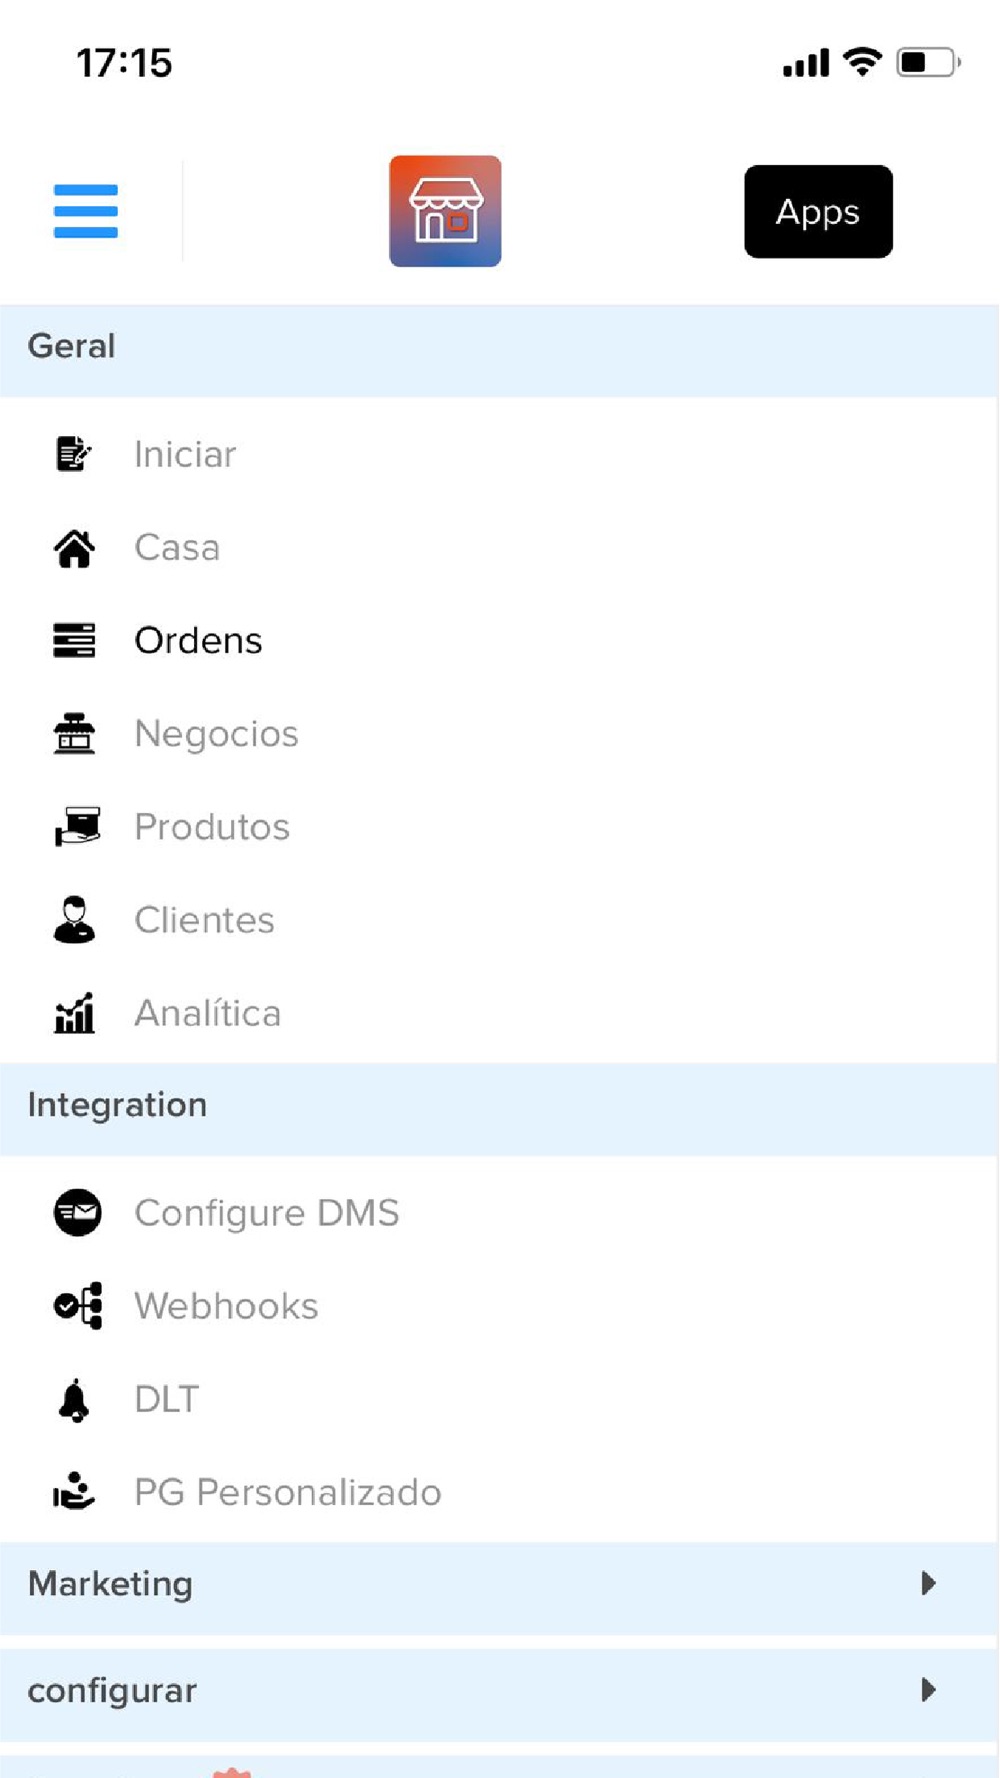Open the Produtos menu entry

click(212, 827)
